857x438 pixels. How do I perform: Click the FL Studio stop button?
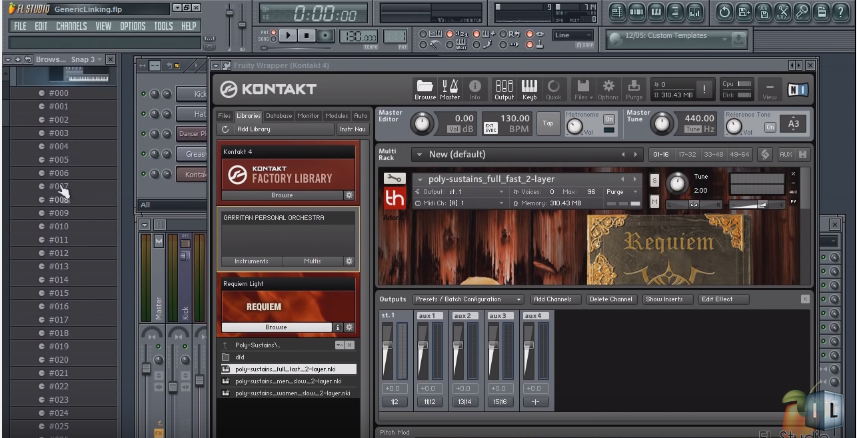pyautogui.click(x=307, y=36)
